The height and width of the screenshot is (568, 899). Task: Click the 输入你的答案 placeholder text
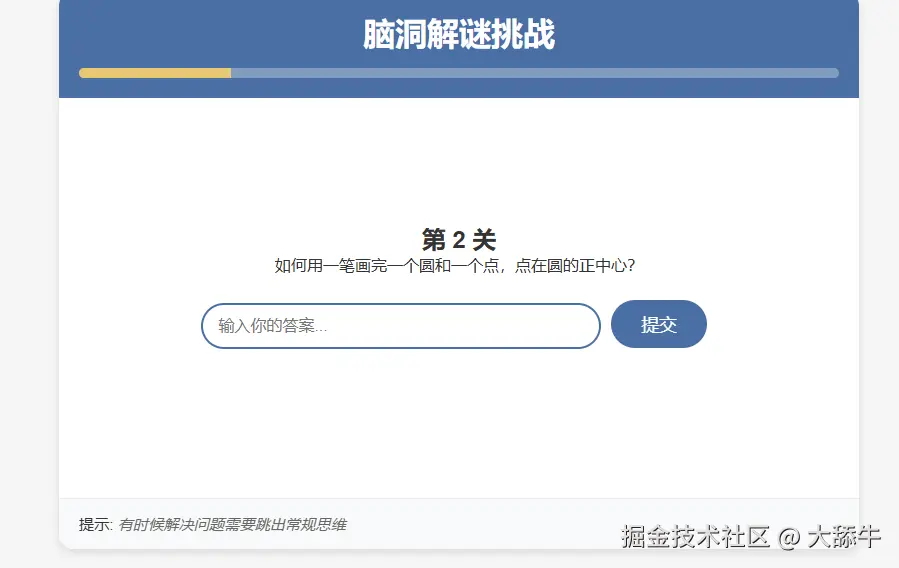pyautogui.click(x=273, y=326)
